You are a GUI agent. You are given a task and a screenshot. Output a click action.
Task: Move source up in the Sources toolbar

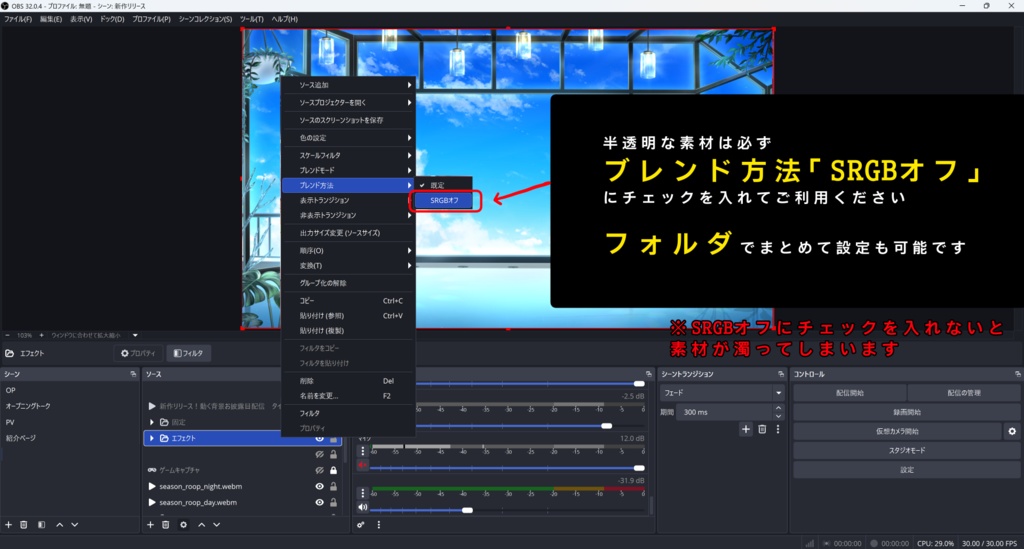201,525
